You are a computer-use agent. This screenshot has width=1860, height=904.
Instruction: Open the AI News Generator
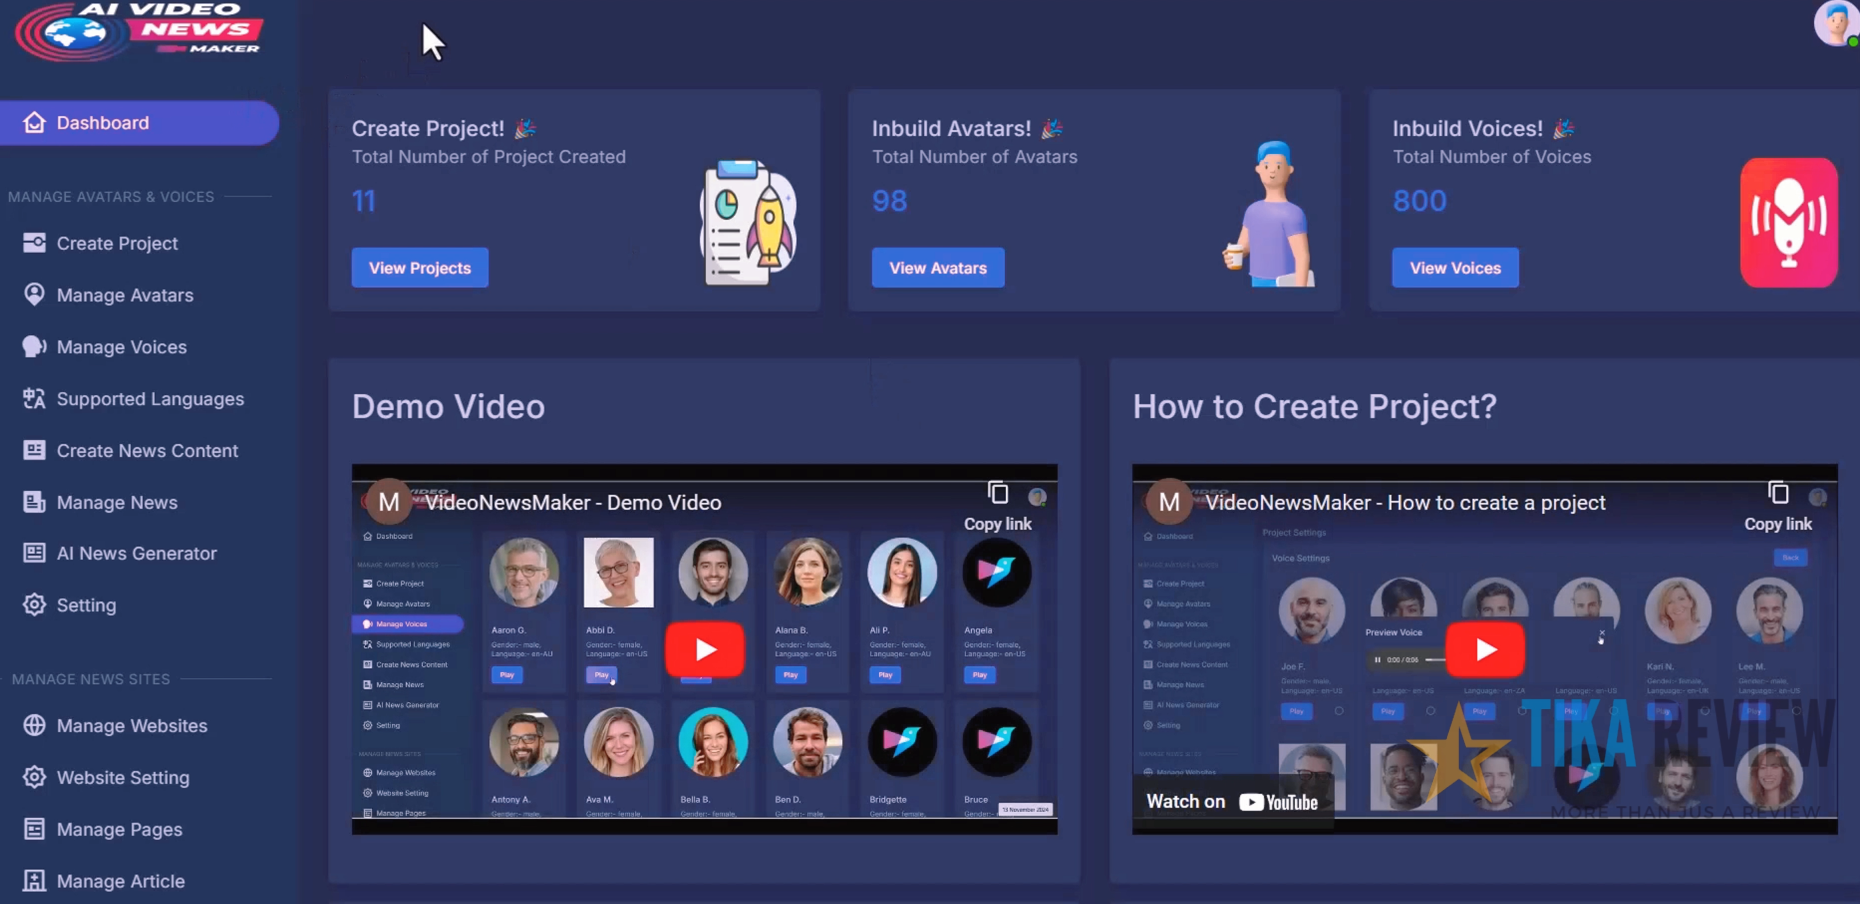click(137, 553)
